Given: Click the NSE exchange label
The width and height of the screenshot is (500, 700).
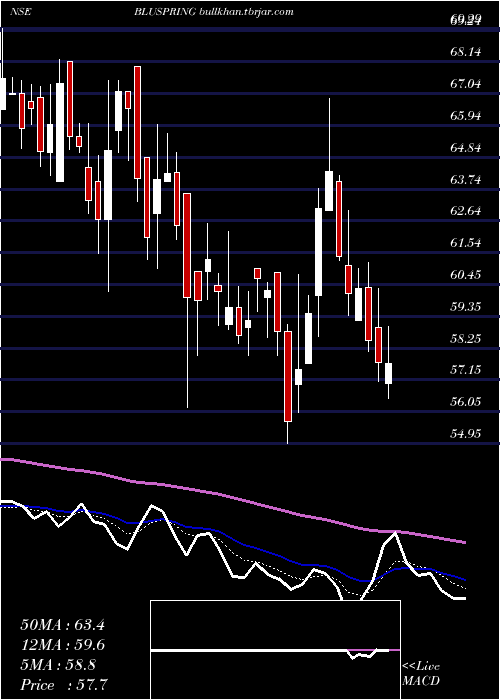Looking at the screenshot, I should 20,12.
